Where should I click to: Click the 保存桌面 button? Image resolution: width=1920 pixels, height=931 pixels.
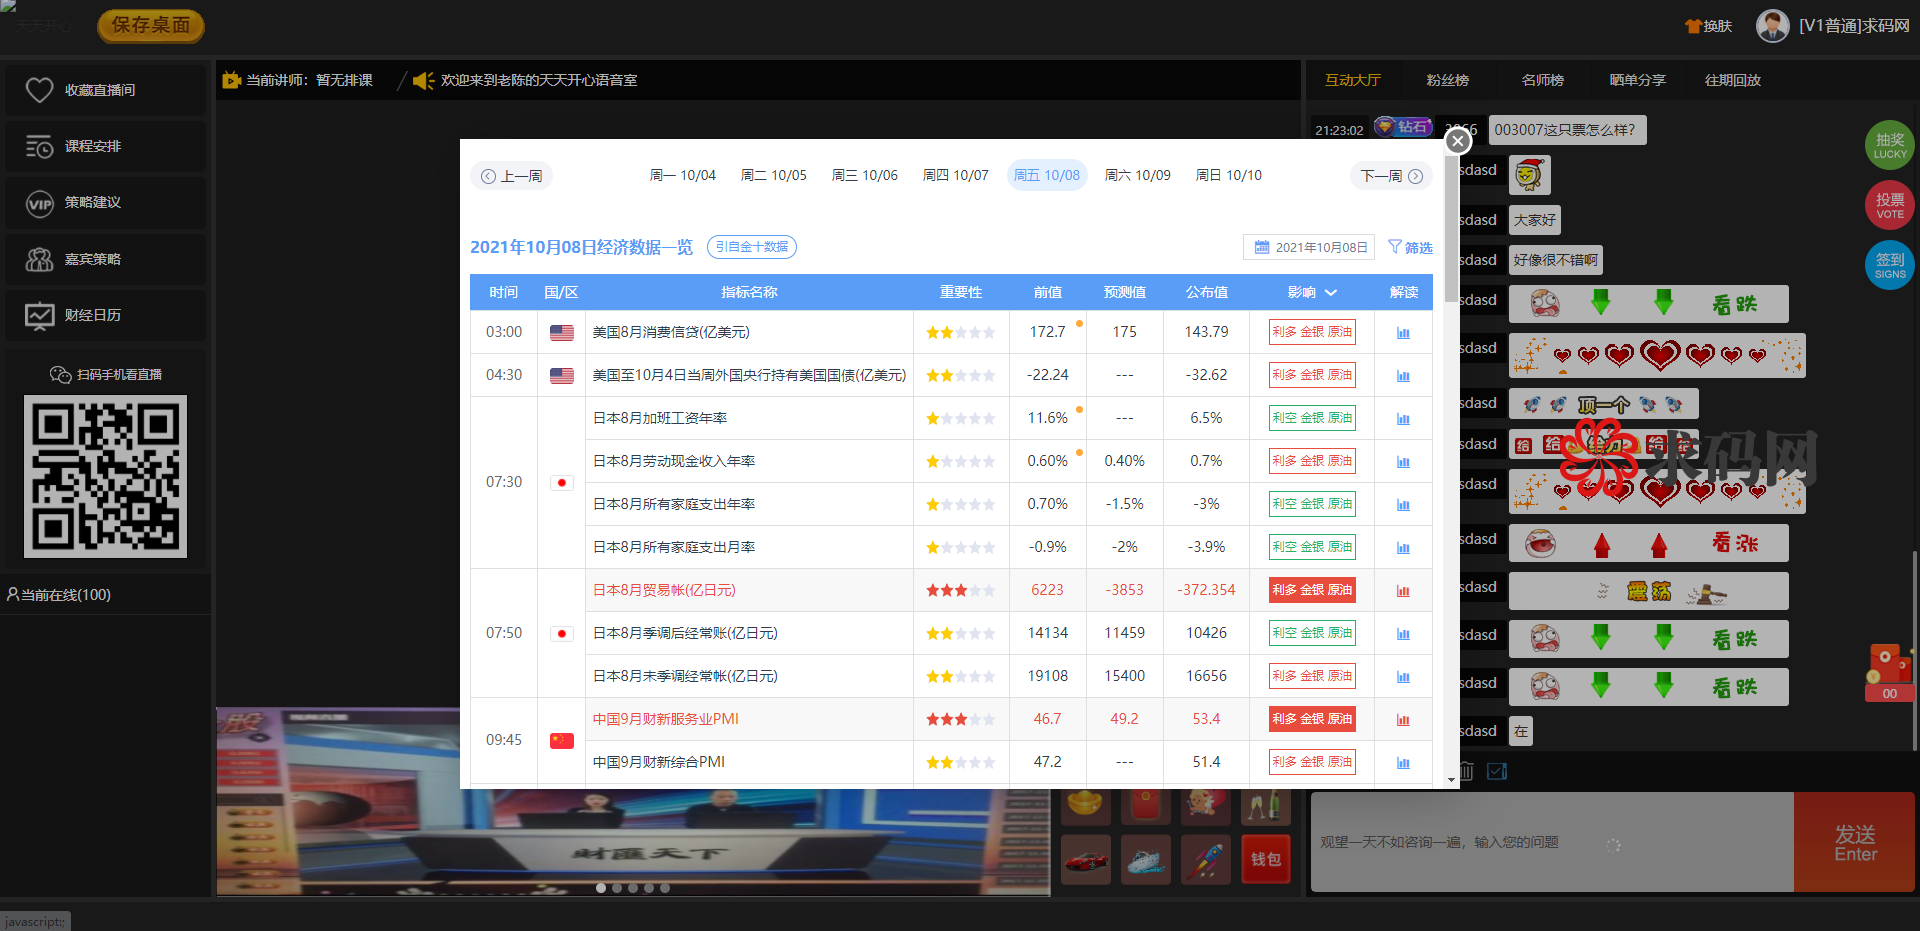[150, 27]
